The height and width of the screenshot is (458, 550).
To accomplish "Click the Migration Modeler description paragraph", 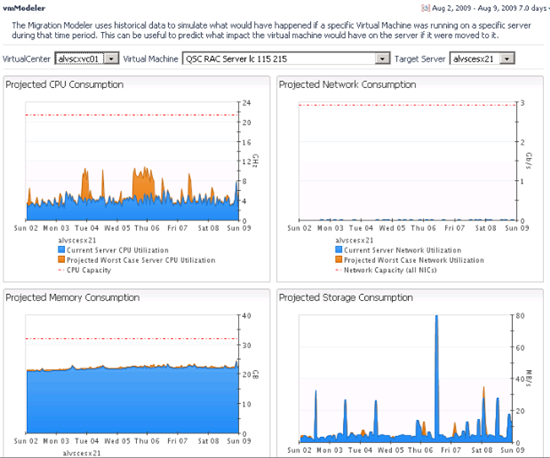I will tap(271, 30).
